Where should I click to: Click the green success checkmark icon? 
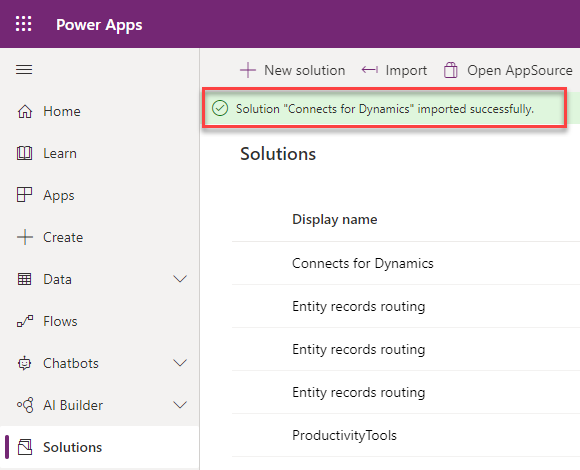pyautogui.click(x=220, y=109)
